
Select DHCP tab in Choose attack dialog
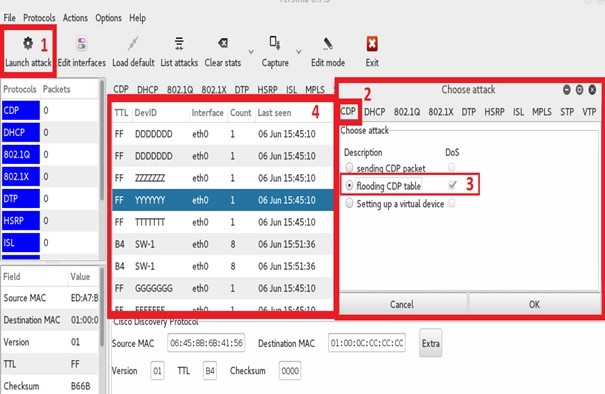(375, 112)
